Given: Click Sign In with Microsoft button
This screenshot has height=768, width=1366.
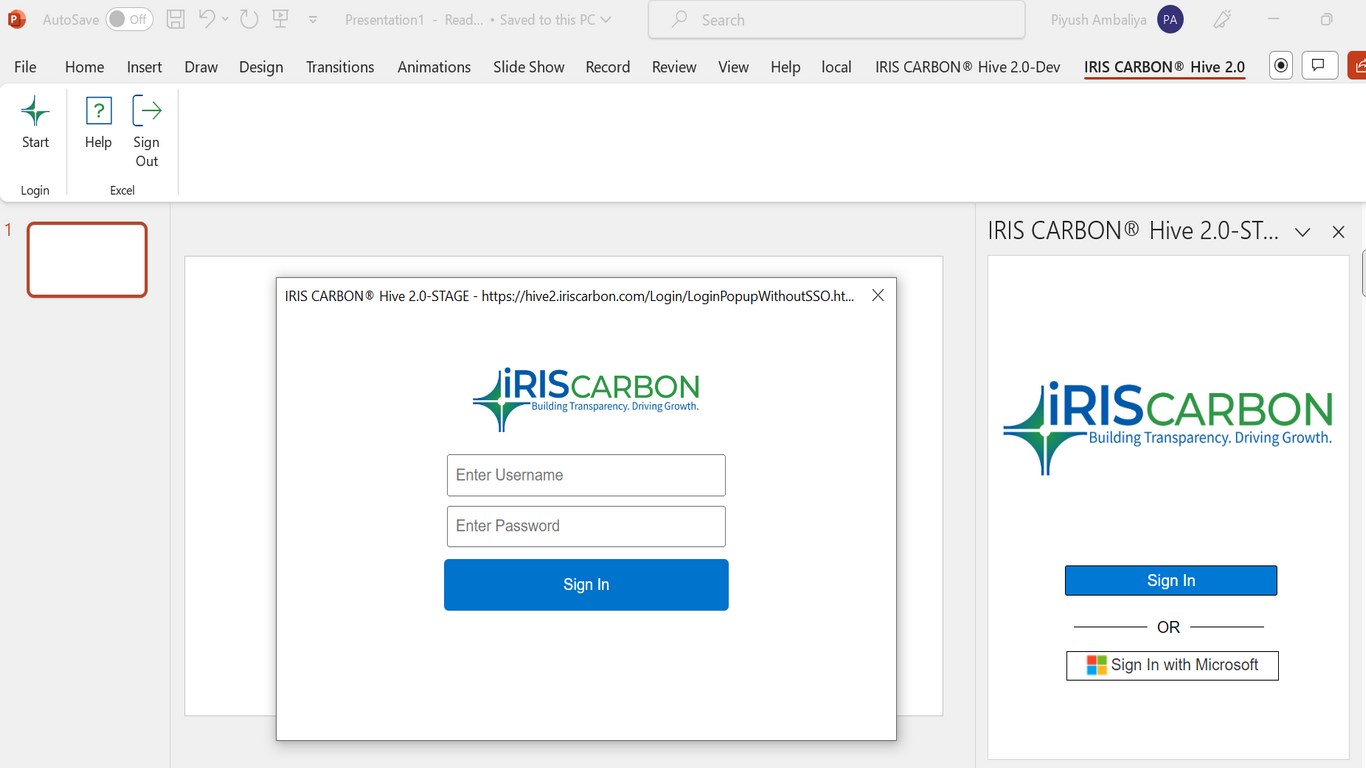Looking at the screenshot, I should pos(1172,665).
